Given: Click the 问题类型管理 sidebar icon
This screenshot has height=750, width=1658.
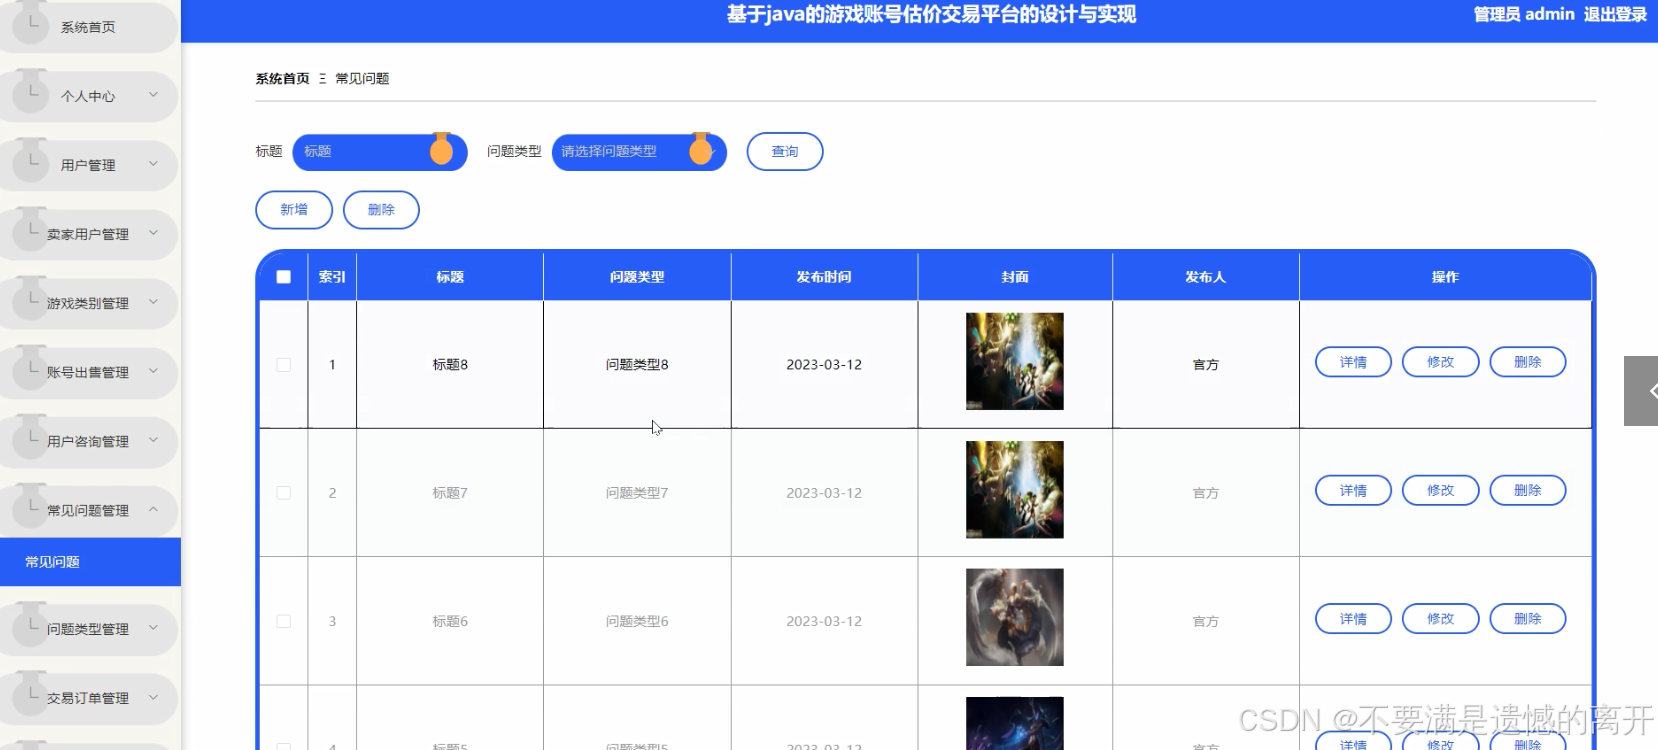Looking at the screenshot, I should pos(31,627).
